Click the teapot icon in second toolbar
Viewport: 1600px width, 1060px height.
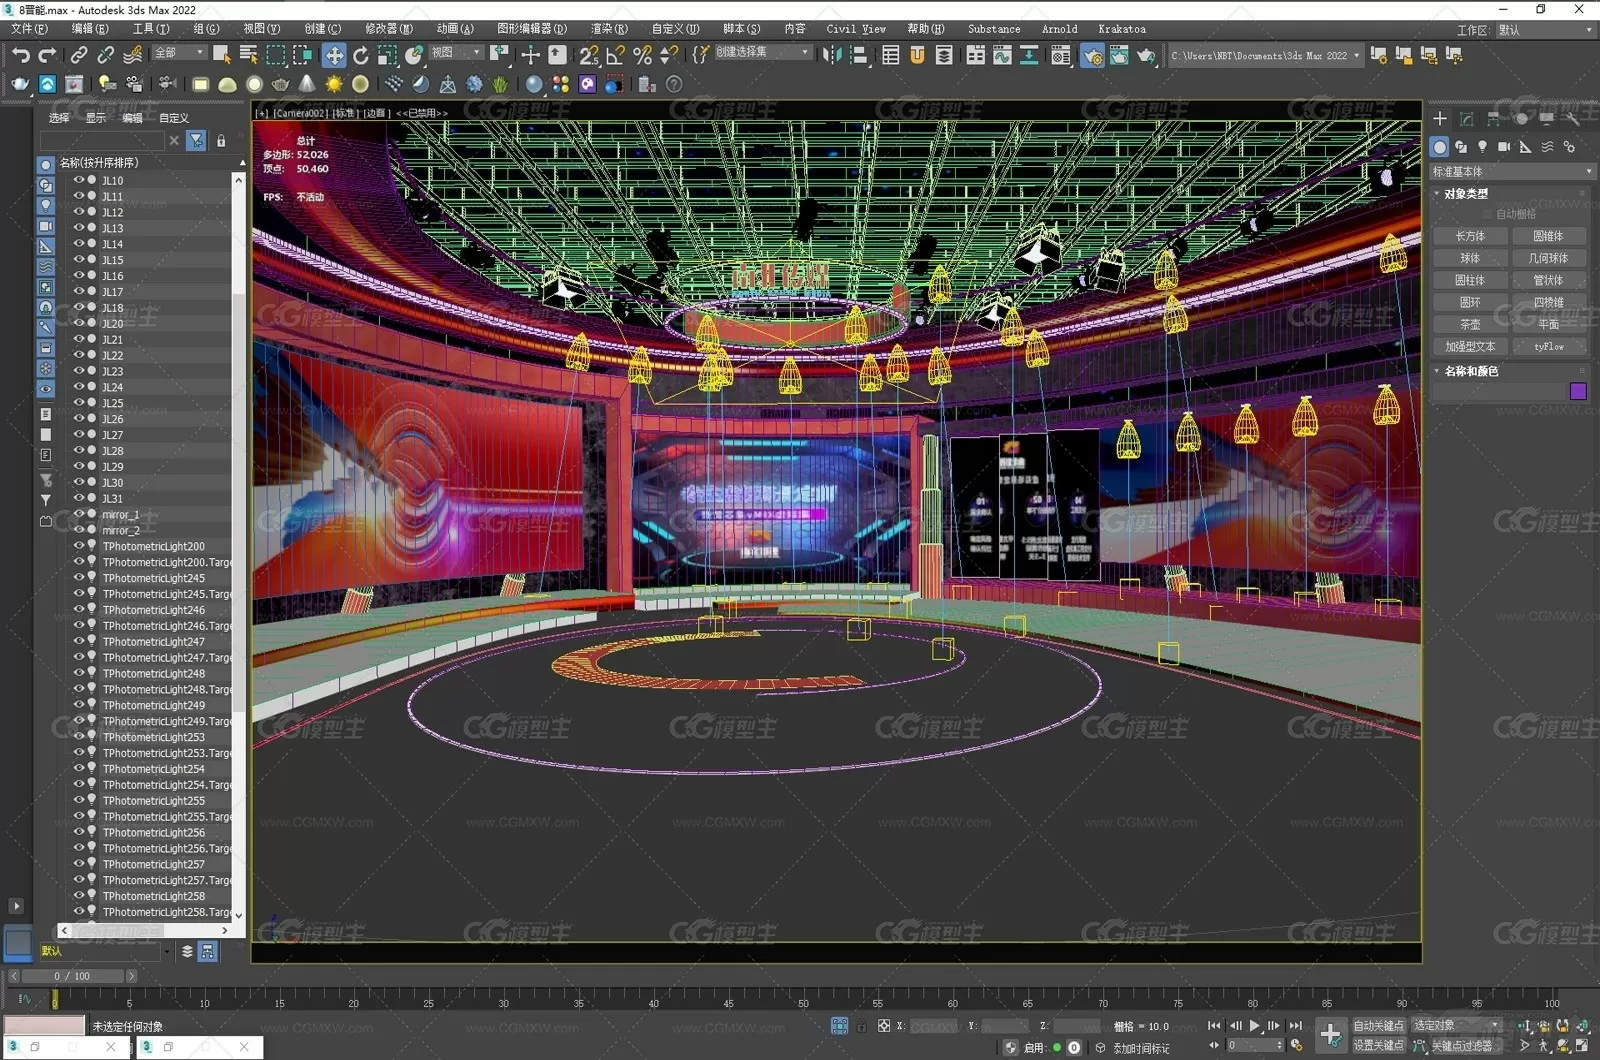coord(281,85)
